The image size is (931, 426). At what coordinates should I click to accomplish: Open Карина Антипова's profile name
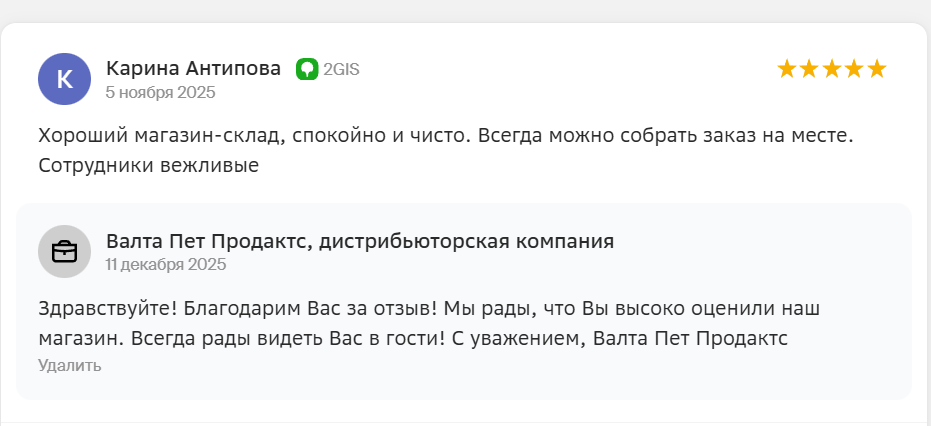click(193, 69)
